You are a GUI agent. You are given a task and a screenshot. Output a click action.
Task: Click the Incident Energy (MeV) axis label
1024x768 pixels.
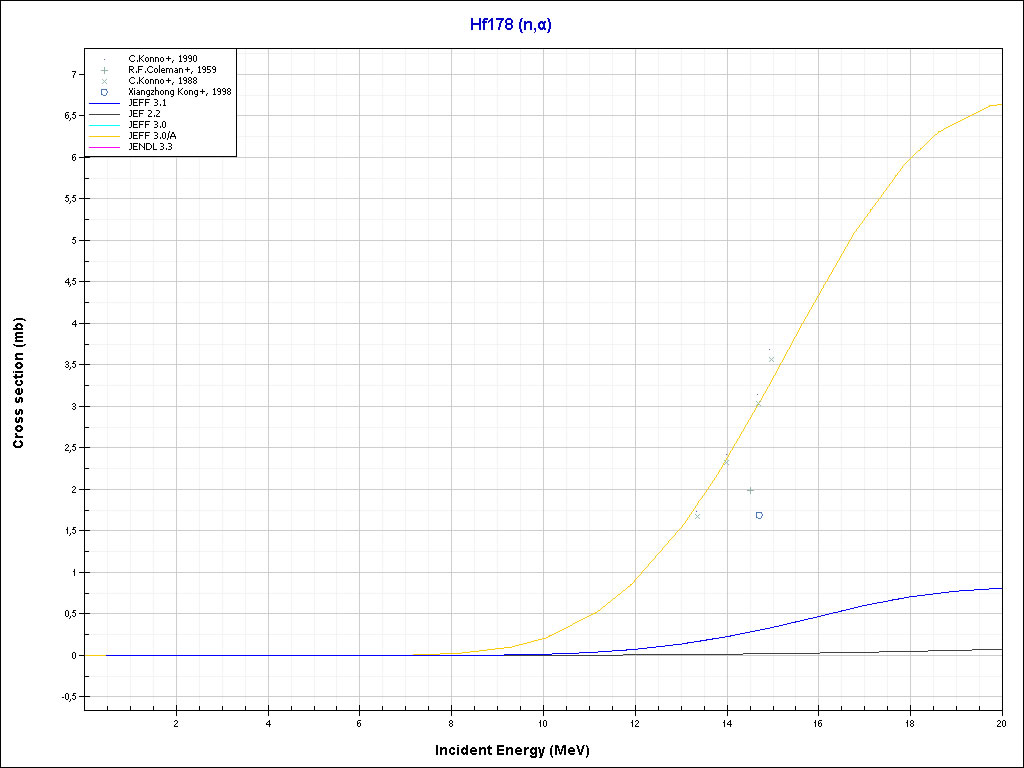point(519,749)
